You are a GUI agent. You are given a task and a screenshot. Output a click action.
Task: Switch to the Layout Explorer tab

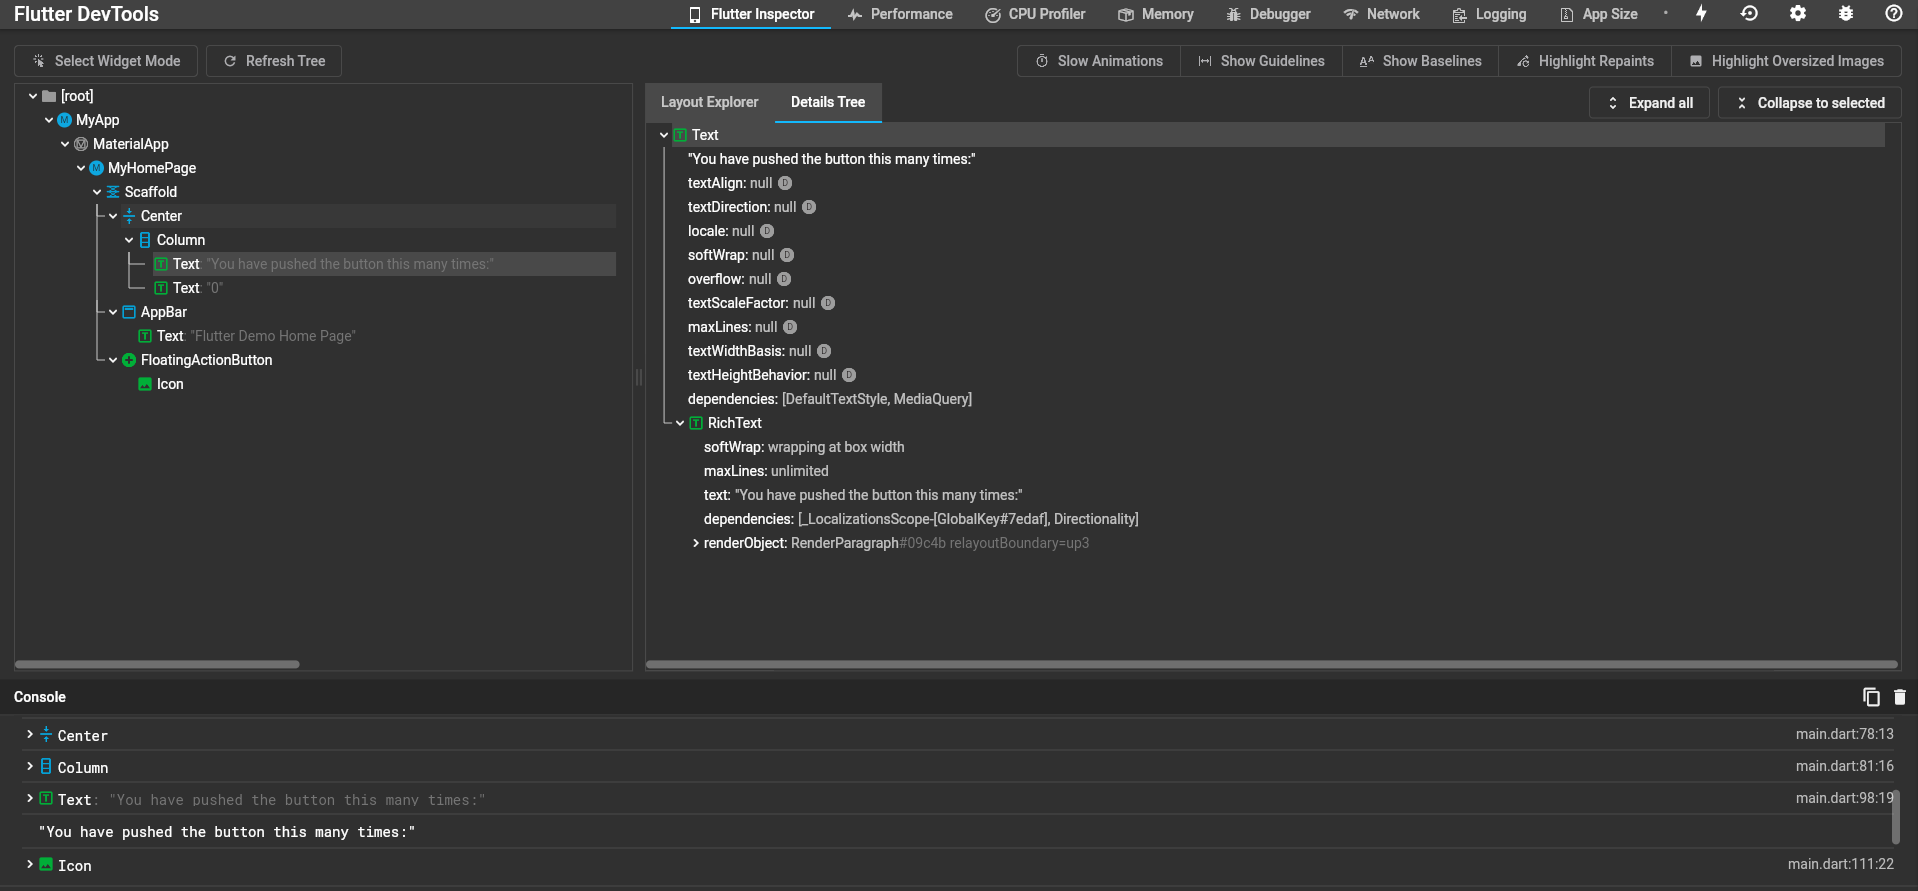coord(710,102)
